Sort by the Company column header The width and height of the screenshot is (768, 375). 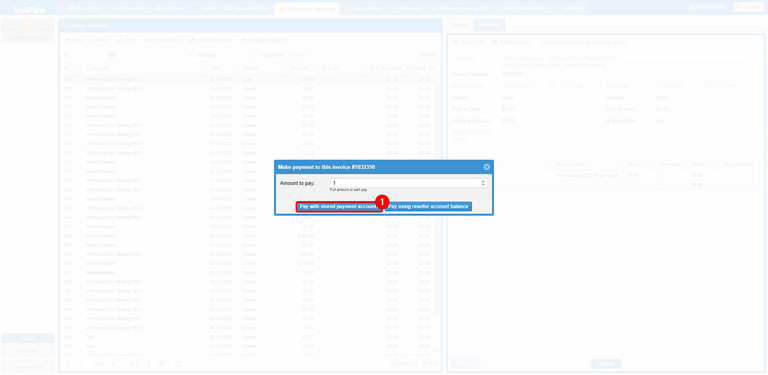144,68
